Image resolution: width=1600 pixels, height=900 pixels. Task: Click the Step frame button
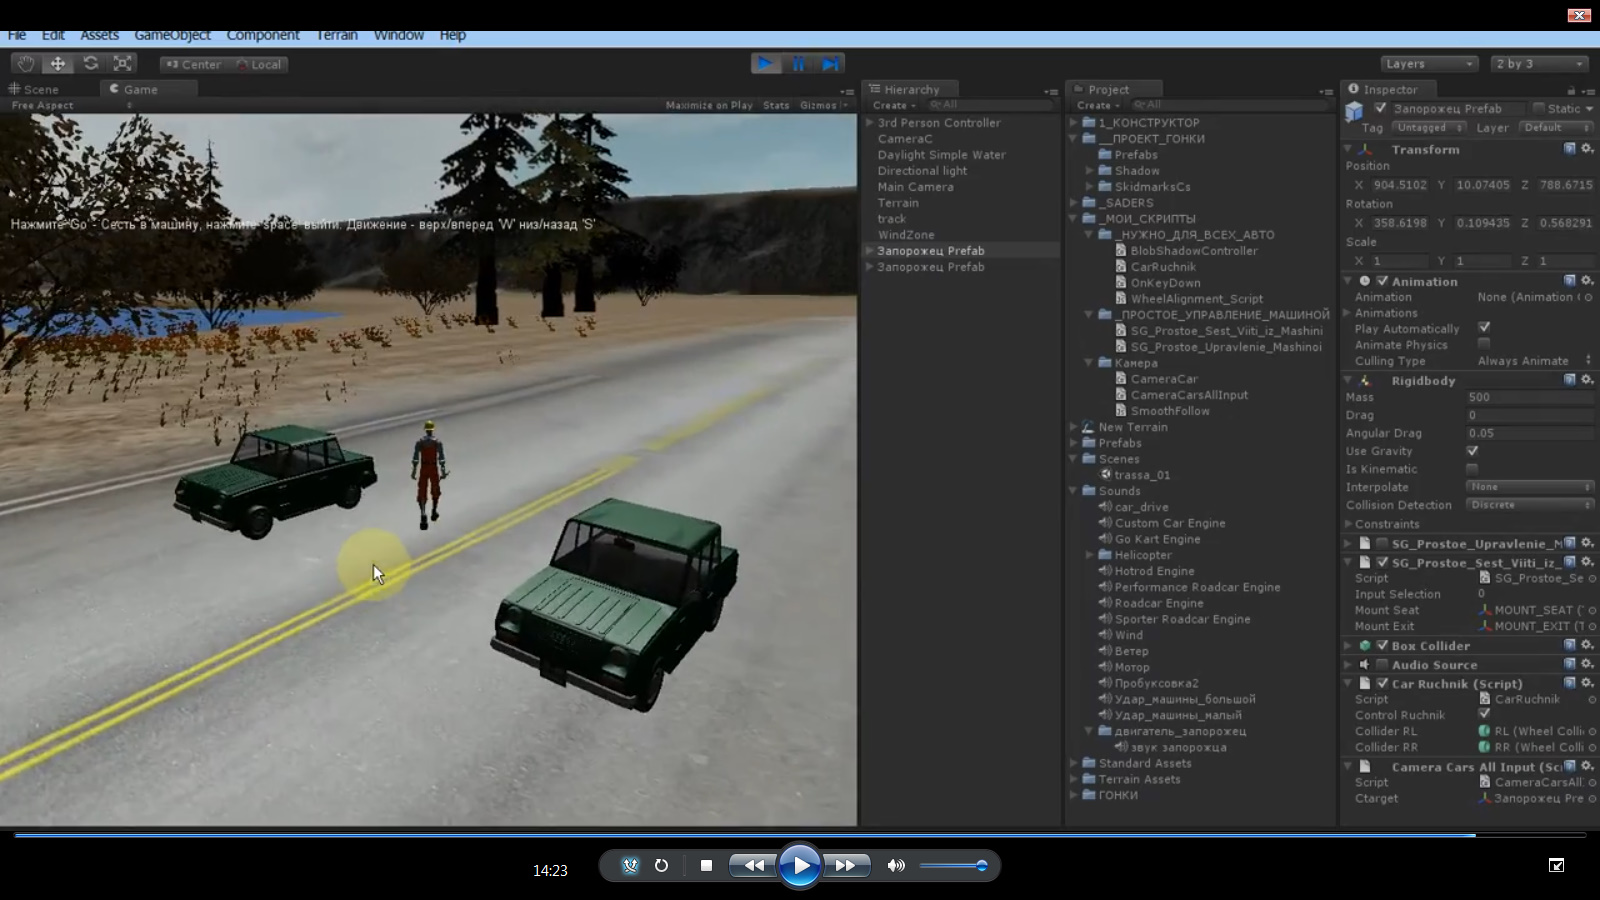(x=830, y=63)
